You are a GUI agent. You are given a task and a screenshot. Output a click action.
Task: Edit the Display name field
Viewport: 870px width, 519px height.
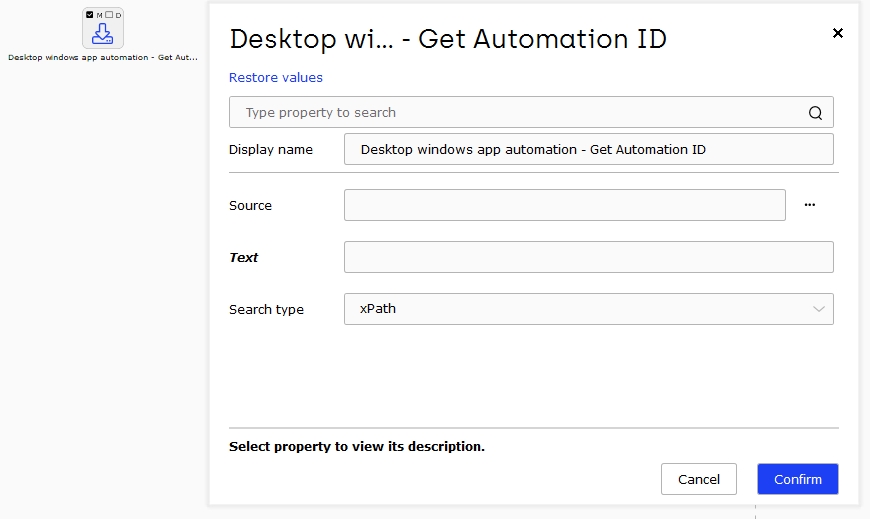[589, 149]
